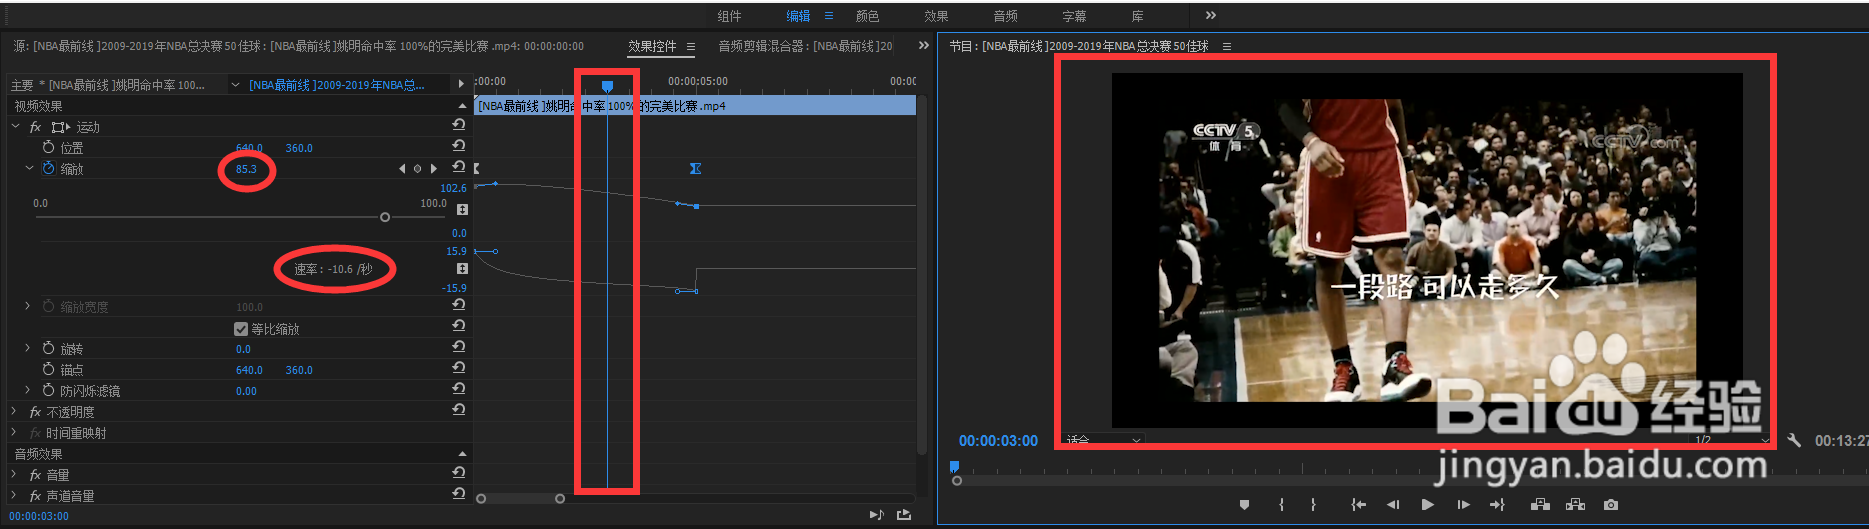
Task: Open the 音频剪辑混合器 panel tab
Action: [805, 46]
